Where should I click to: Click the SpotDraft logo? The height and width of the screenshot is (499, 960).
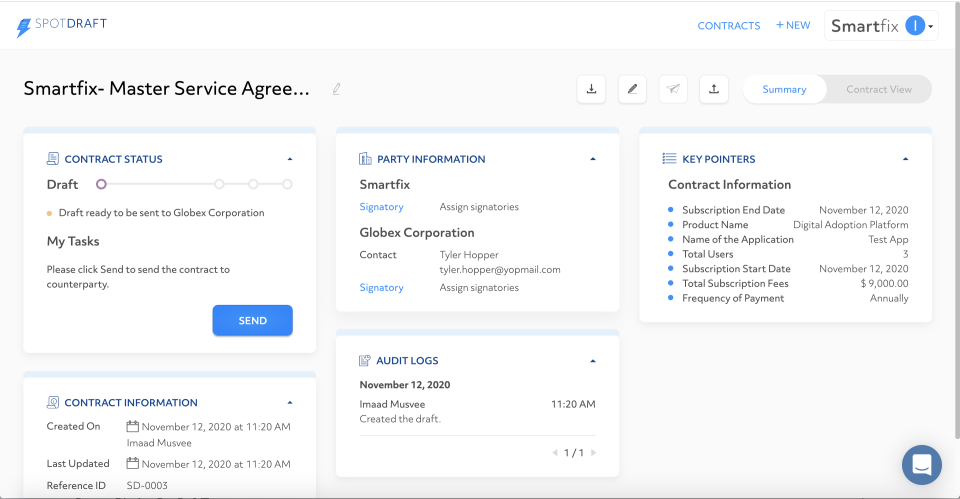coord(62,25)
